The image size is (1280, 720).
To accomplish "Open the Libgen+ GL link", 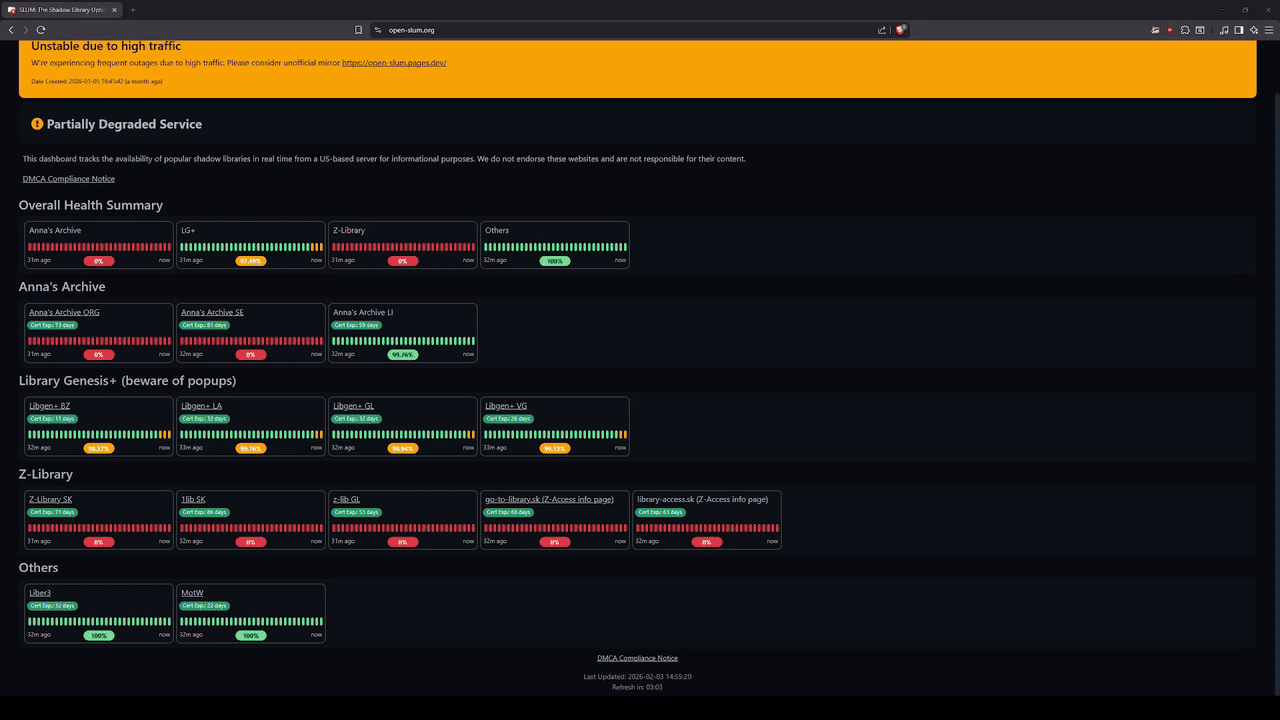I will click(353, 406).
